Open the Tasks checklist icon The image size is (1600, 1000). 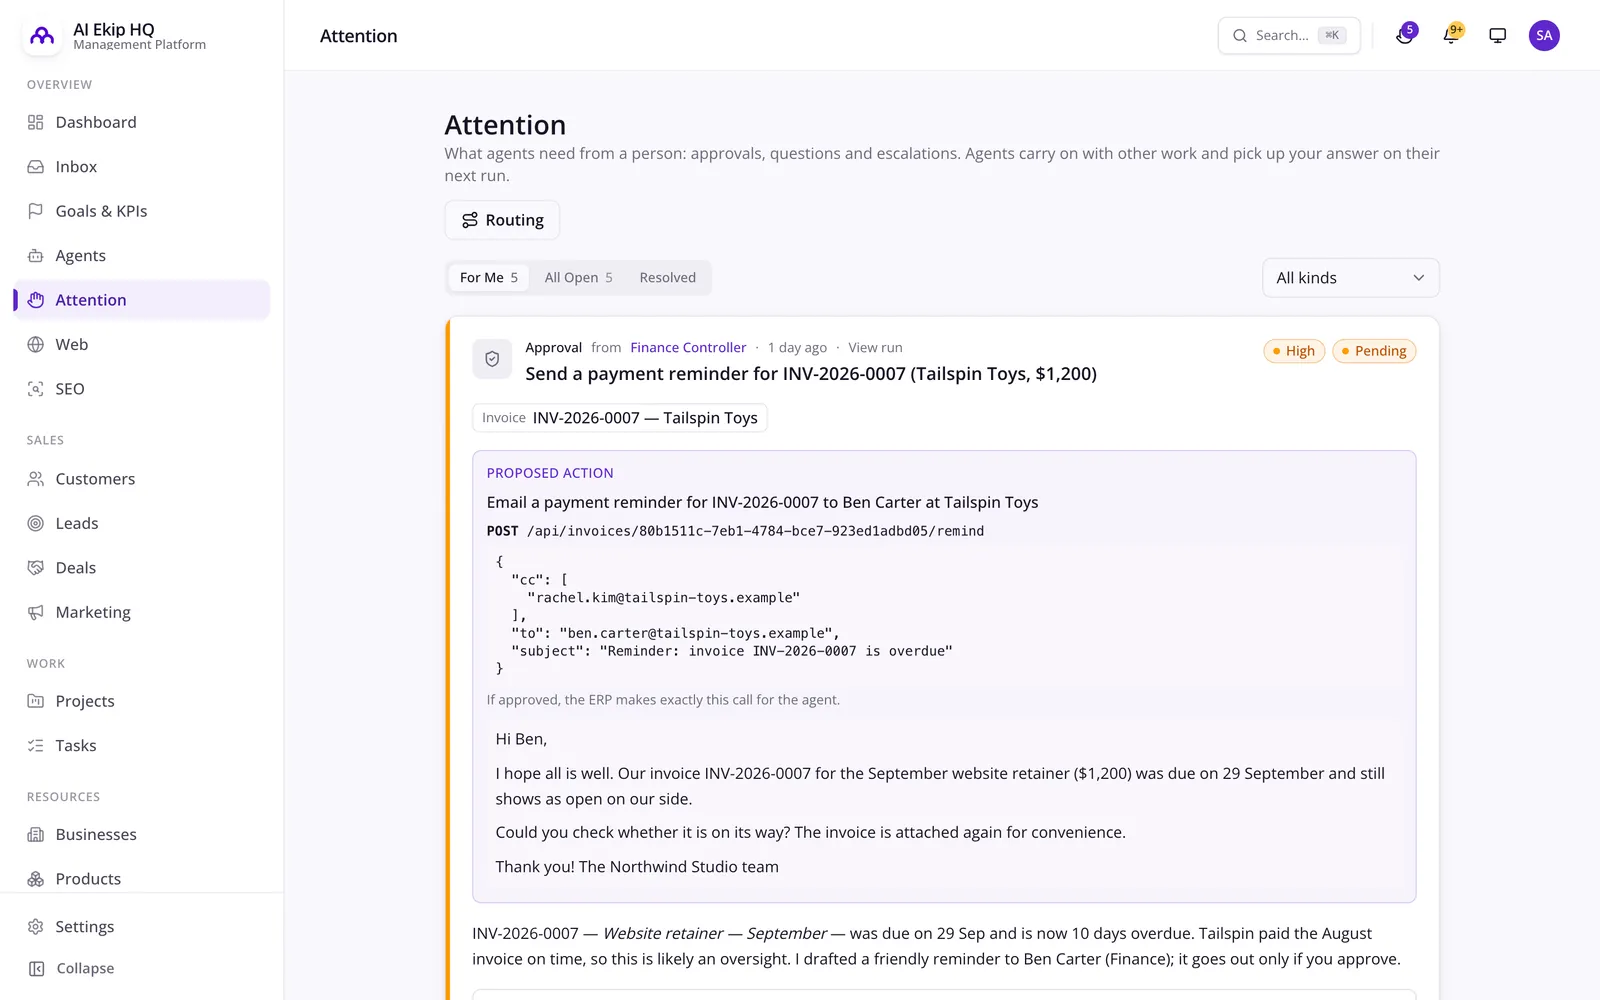pyautogui.click(x=36, y=746)
